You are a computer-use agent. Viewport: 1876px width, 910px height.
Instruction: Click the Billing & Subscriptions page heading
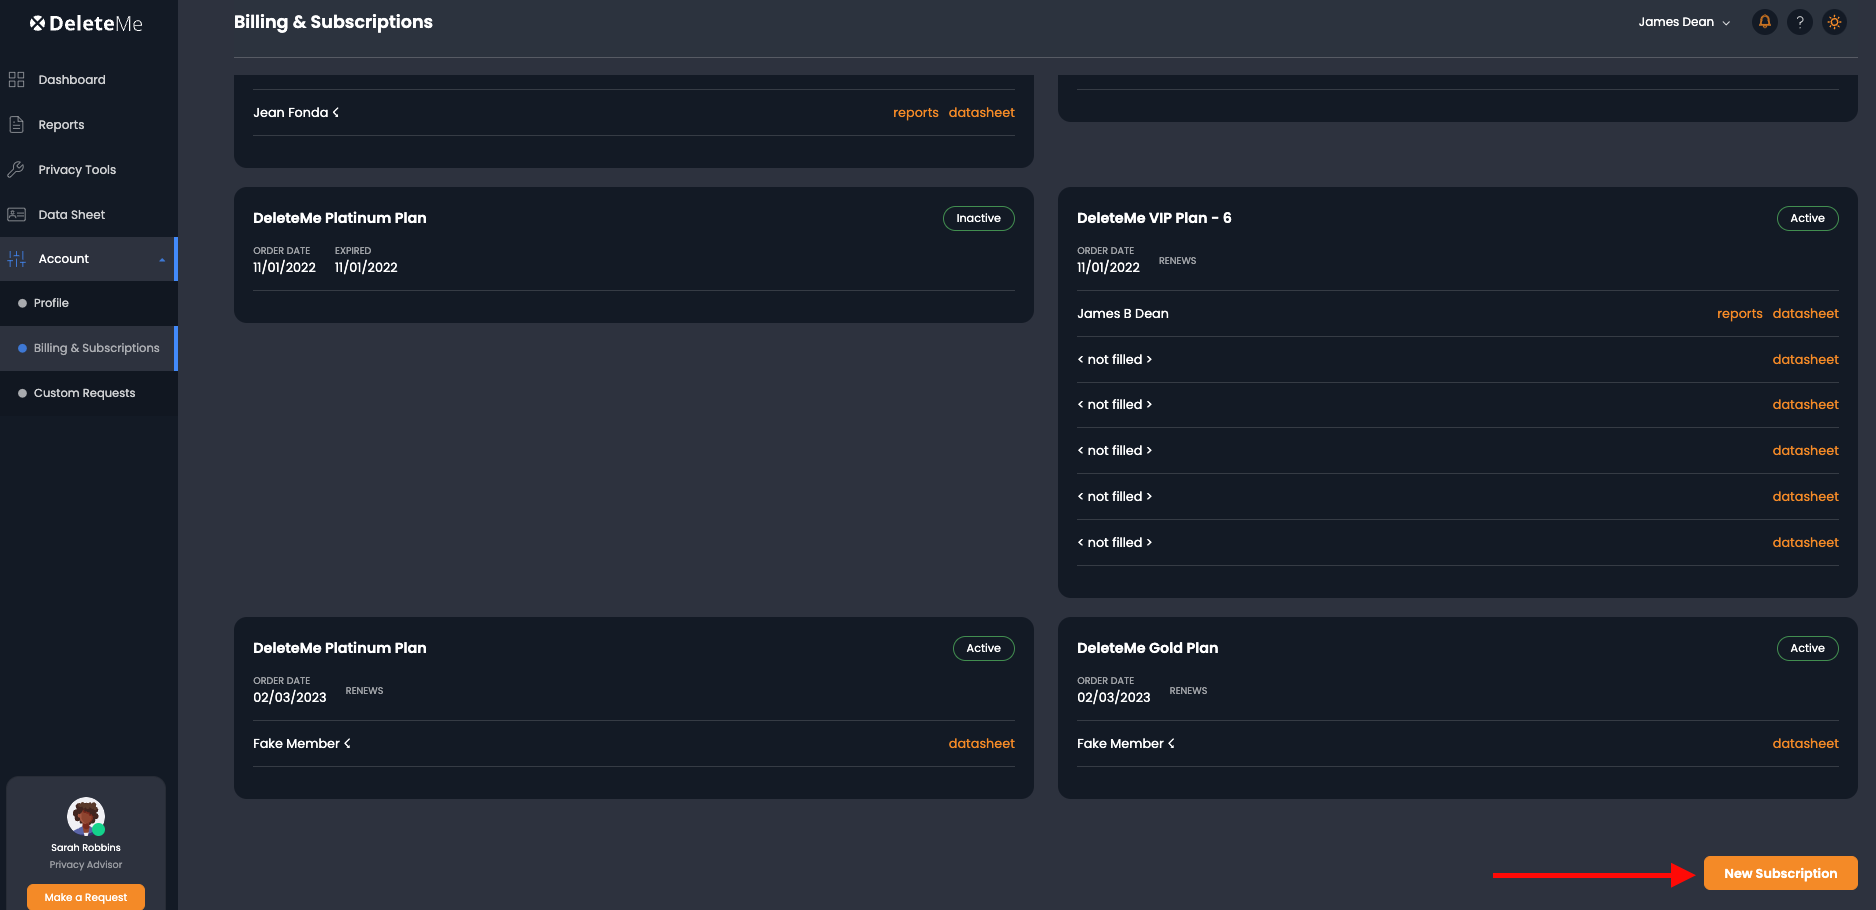tap(333, 22)
